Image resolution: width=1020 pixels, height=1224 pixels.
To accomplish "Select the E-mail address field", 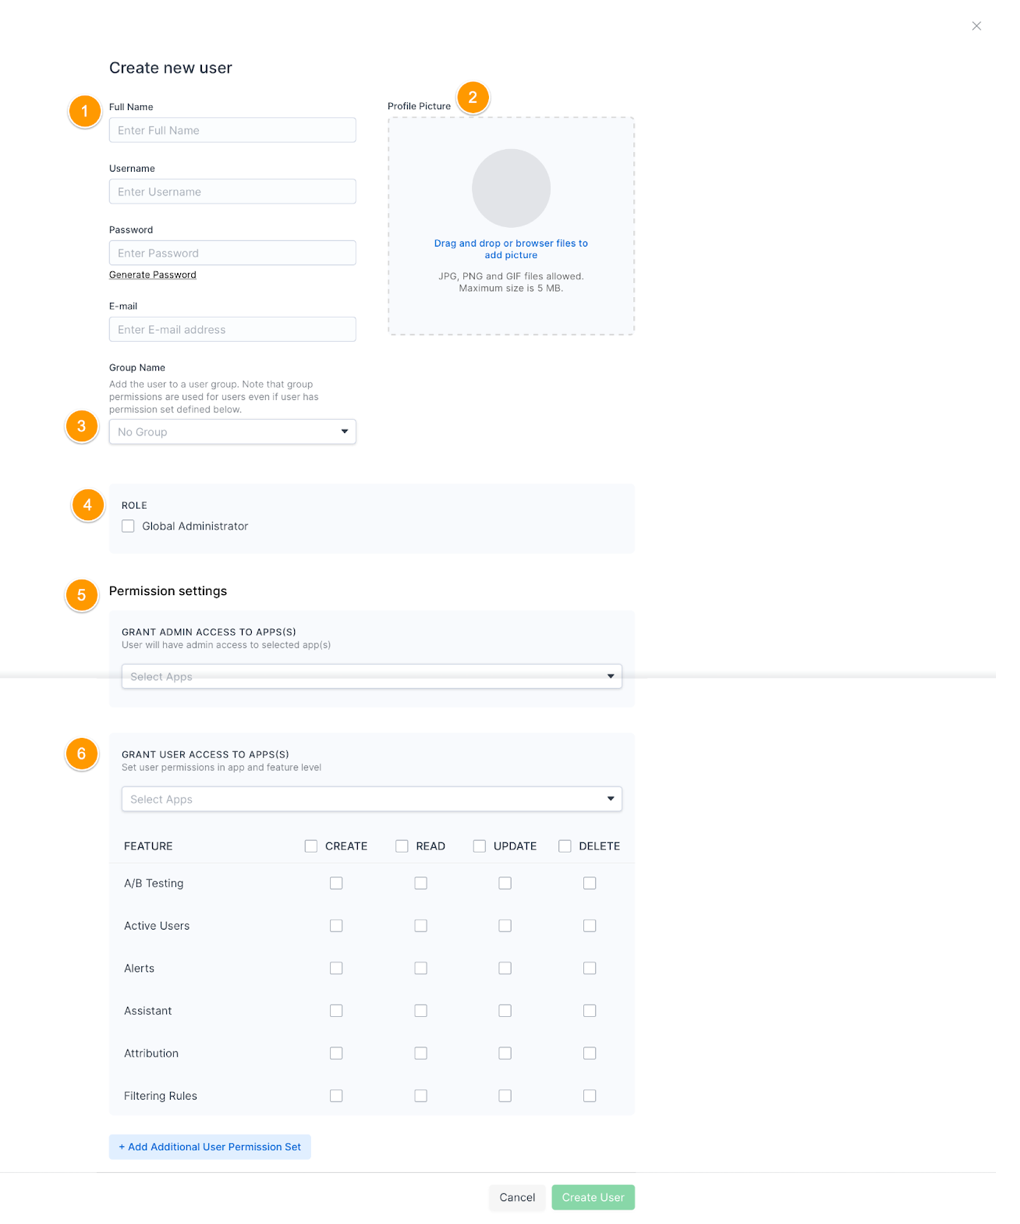I will pos(232,329).
